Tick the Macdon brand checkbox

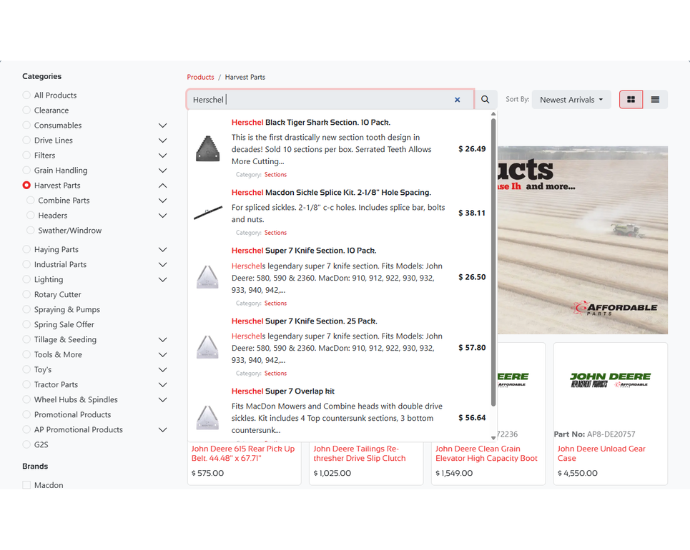click(26, 485)
